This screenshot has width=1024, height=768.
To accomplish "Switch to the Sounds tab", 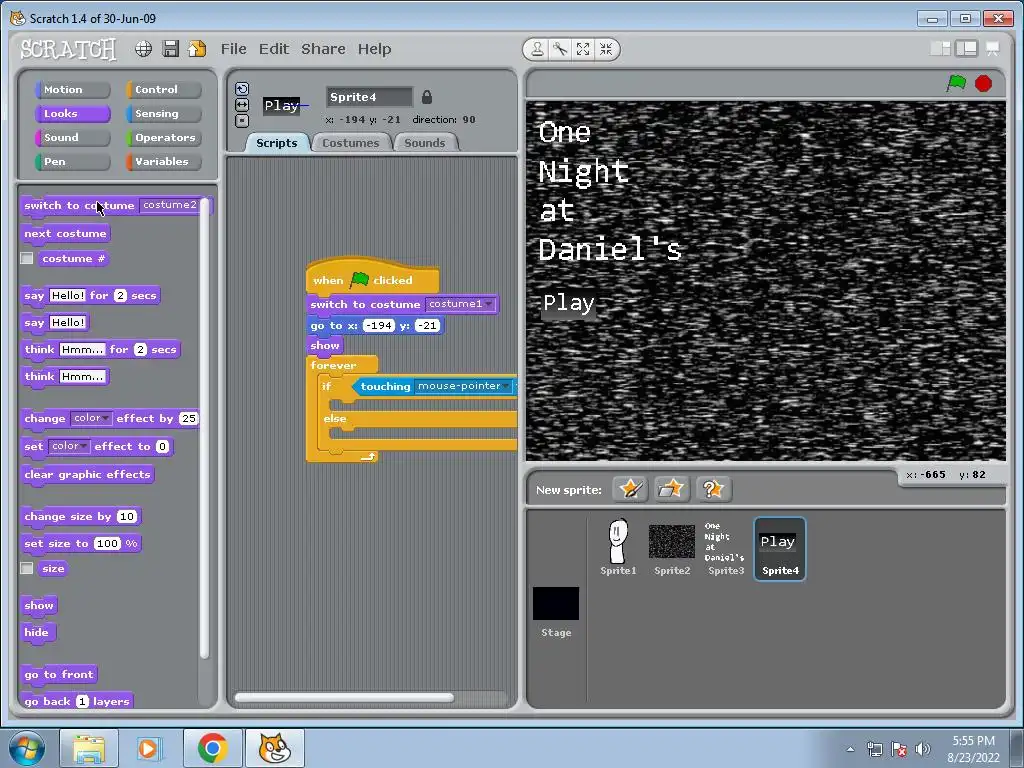I will (424, 143).
